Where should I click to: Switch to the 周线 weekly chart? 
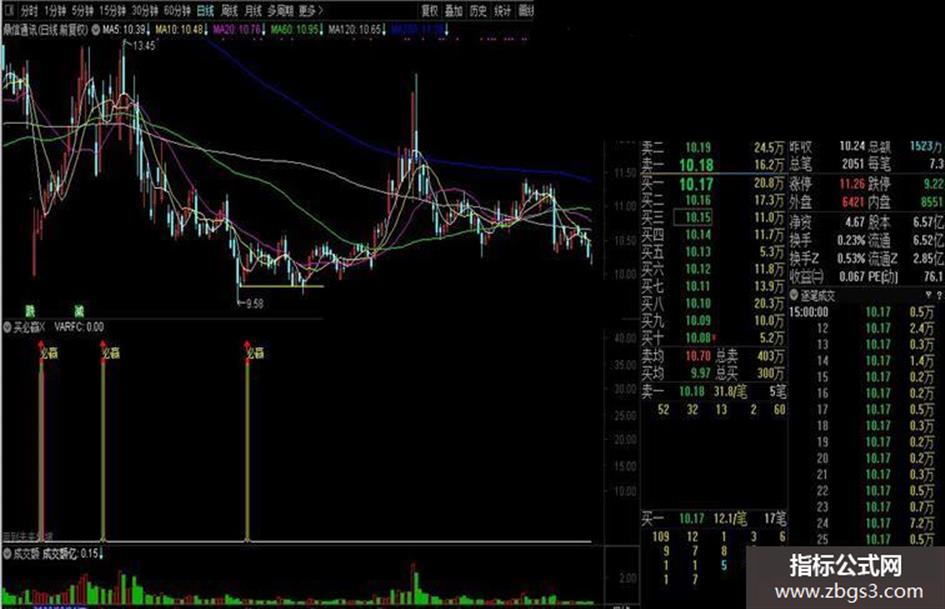pos(230,10)
